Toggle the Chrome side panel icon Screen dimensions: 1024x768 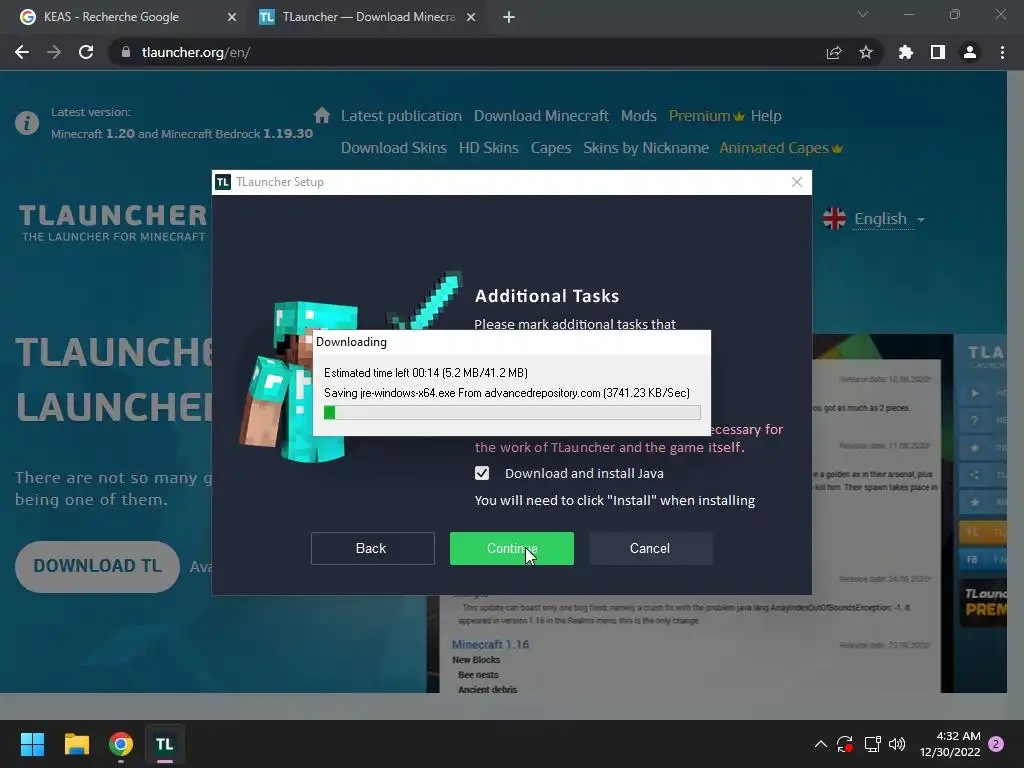[x=938, y=52]
